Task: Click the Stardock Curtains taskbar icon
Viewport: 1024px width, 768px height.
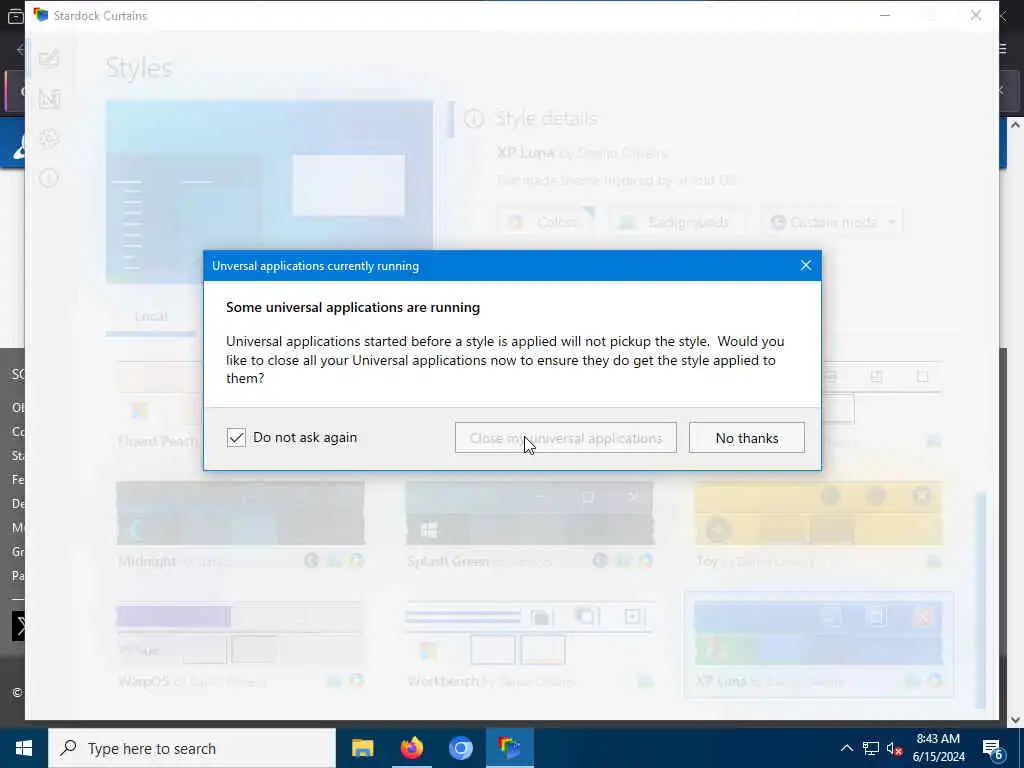Action: (x=509, y=748)
